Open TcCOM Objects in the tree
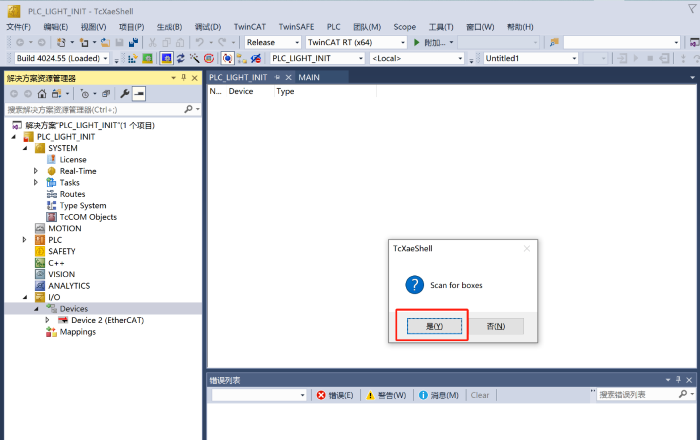Image resolution: width=700 pixels, height=440 pixels. coord(87,217)
